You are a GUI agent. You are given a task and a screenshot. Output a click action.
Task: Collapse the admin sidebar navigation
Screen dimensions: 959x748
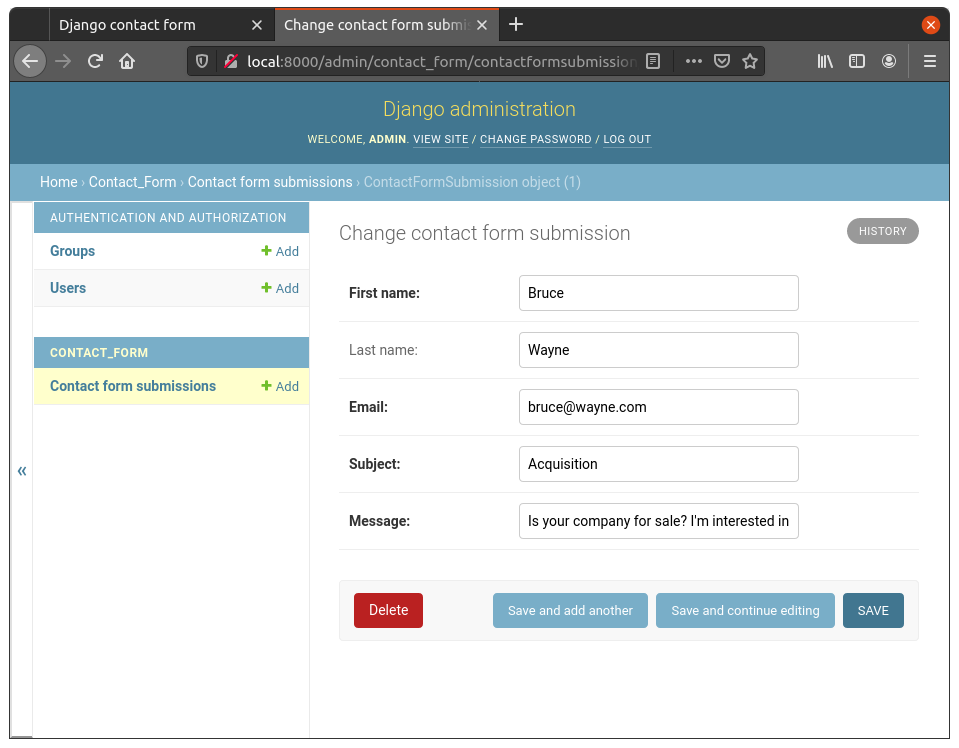pyautogui.click(x=22, y=470)
